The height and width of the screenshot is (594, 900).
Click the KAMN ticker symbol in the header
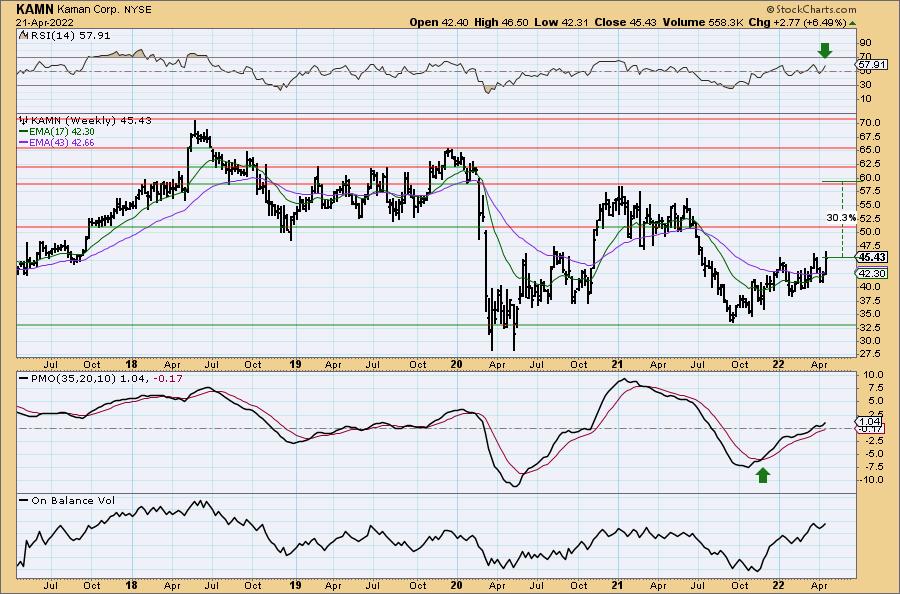click(x=36, y=9)
